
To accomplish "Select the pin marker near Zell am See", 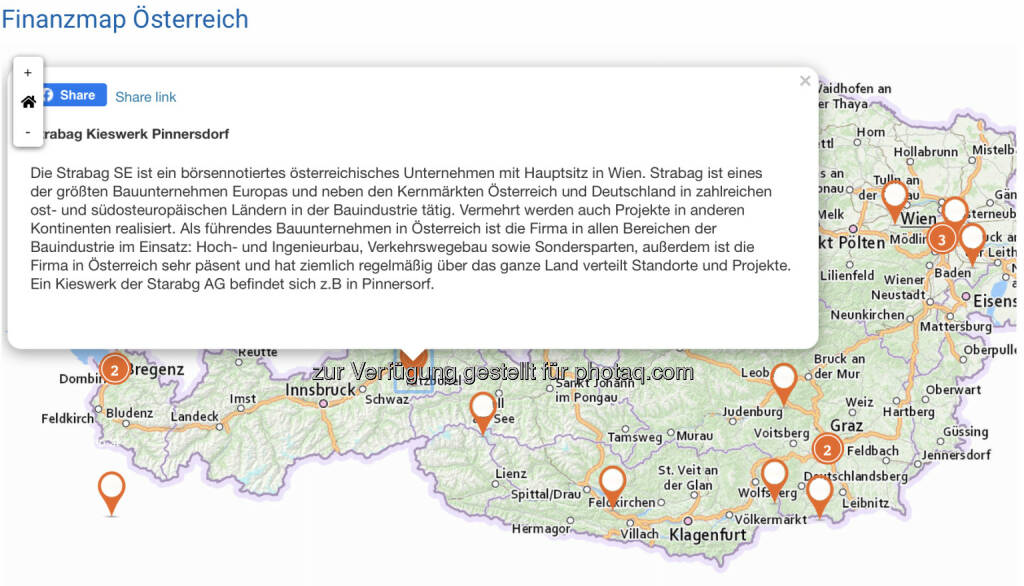I will (x=483, y=411).
